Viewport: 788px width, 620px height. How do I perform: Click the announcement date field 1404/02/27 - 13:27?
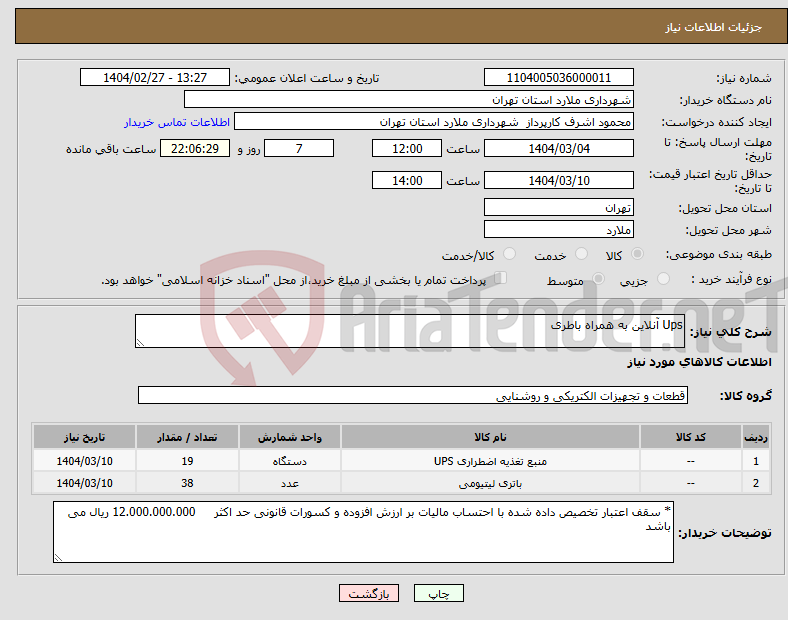click(155, 77)
